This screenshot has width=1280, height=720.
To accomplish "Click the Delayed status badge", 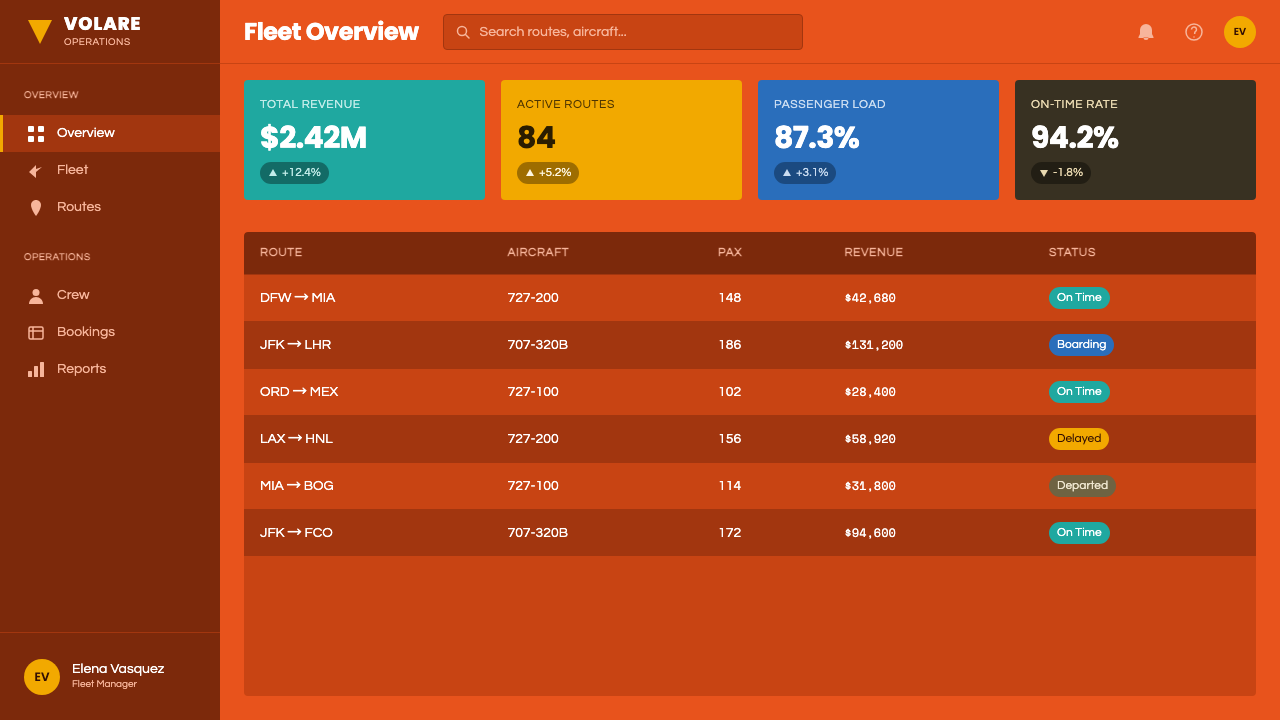I will click(x=1079, y=439).
